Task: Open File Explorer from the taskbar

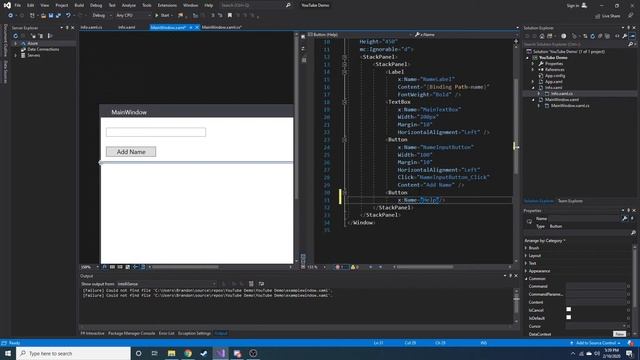Action: coord(171,353)
